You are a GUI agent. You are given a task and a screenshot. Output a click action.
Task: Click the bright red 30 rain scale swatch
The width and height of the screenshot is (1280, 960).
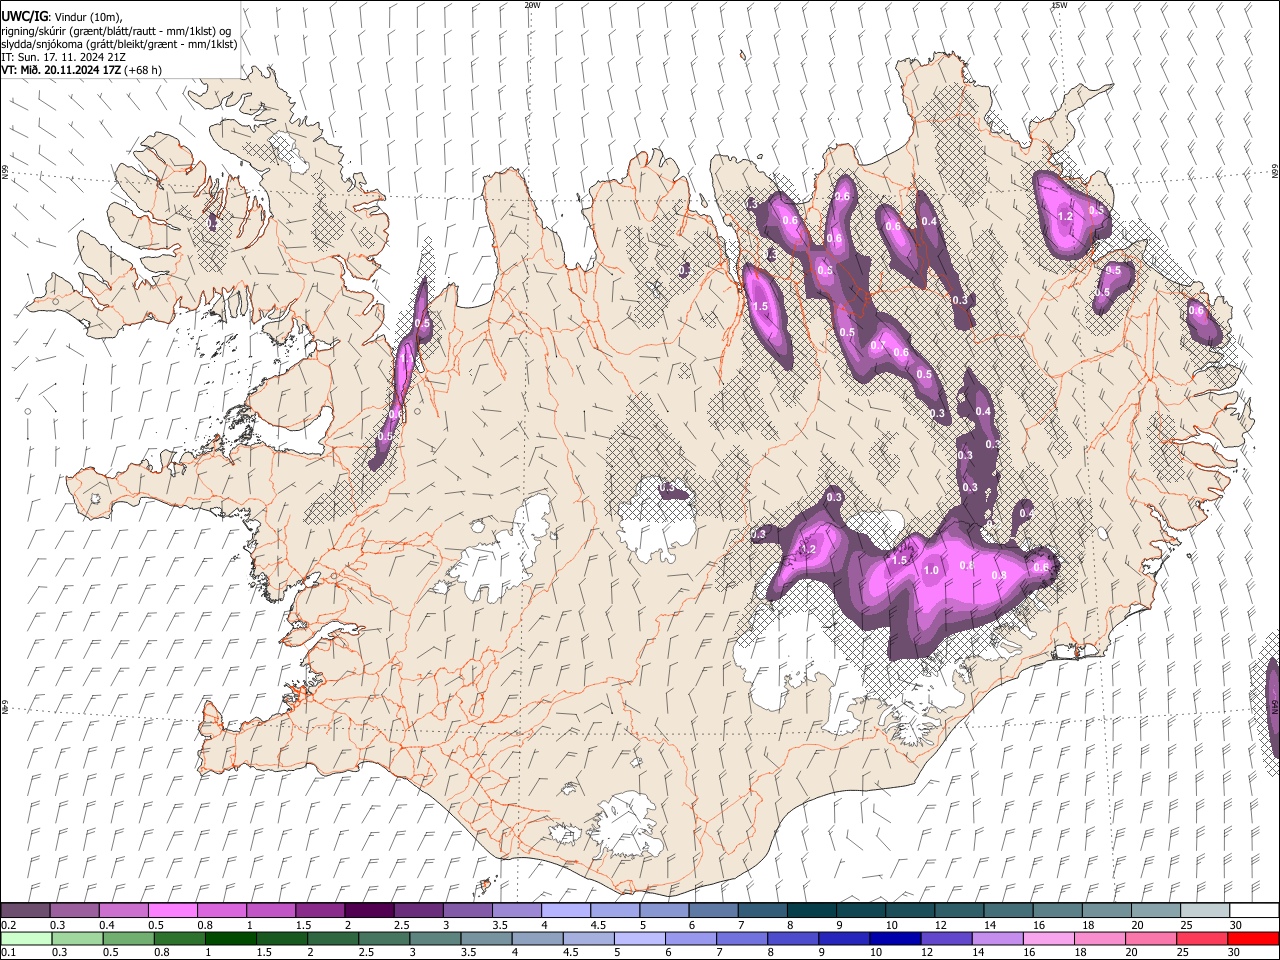pyautogui.click(x=1253, y=938)
